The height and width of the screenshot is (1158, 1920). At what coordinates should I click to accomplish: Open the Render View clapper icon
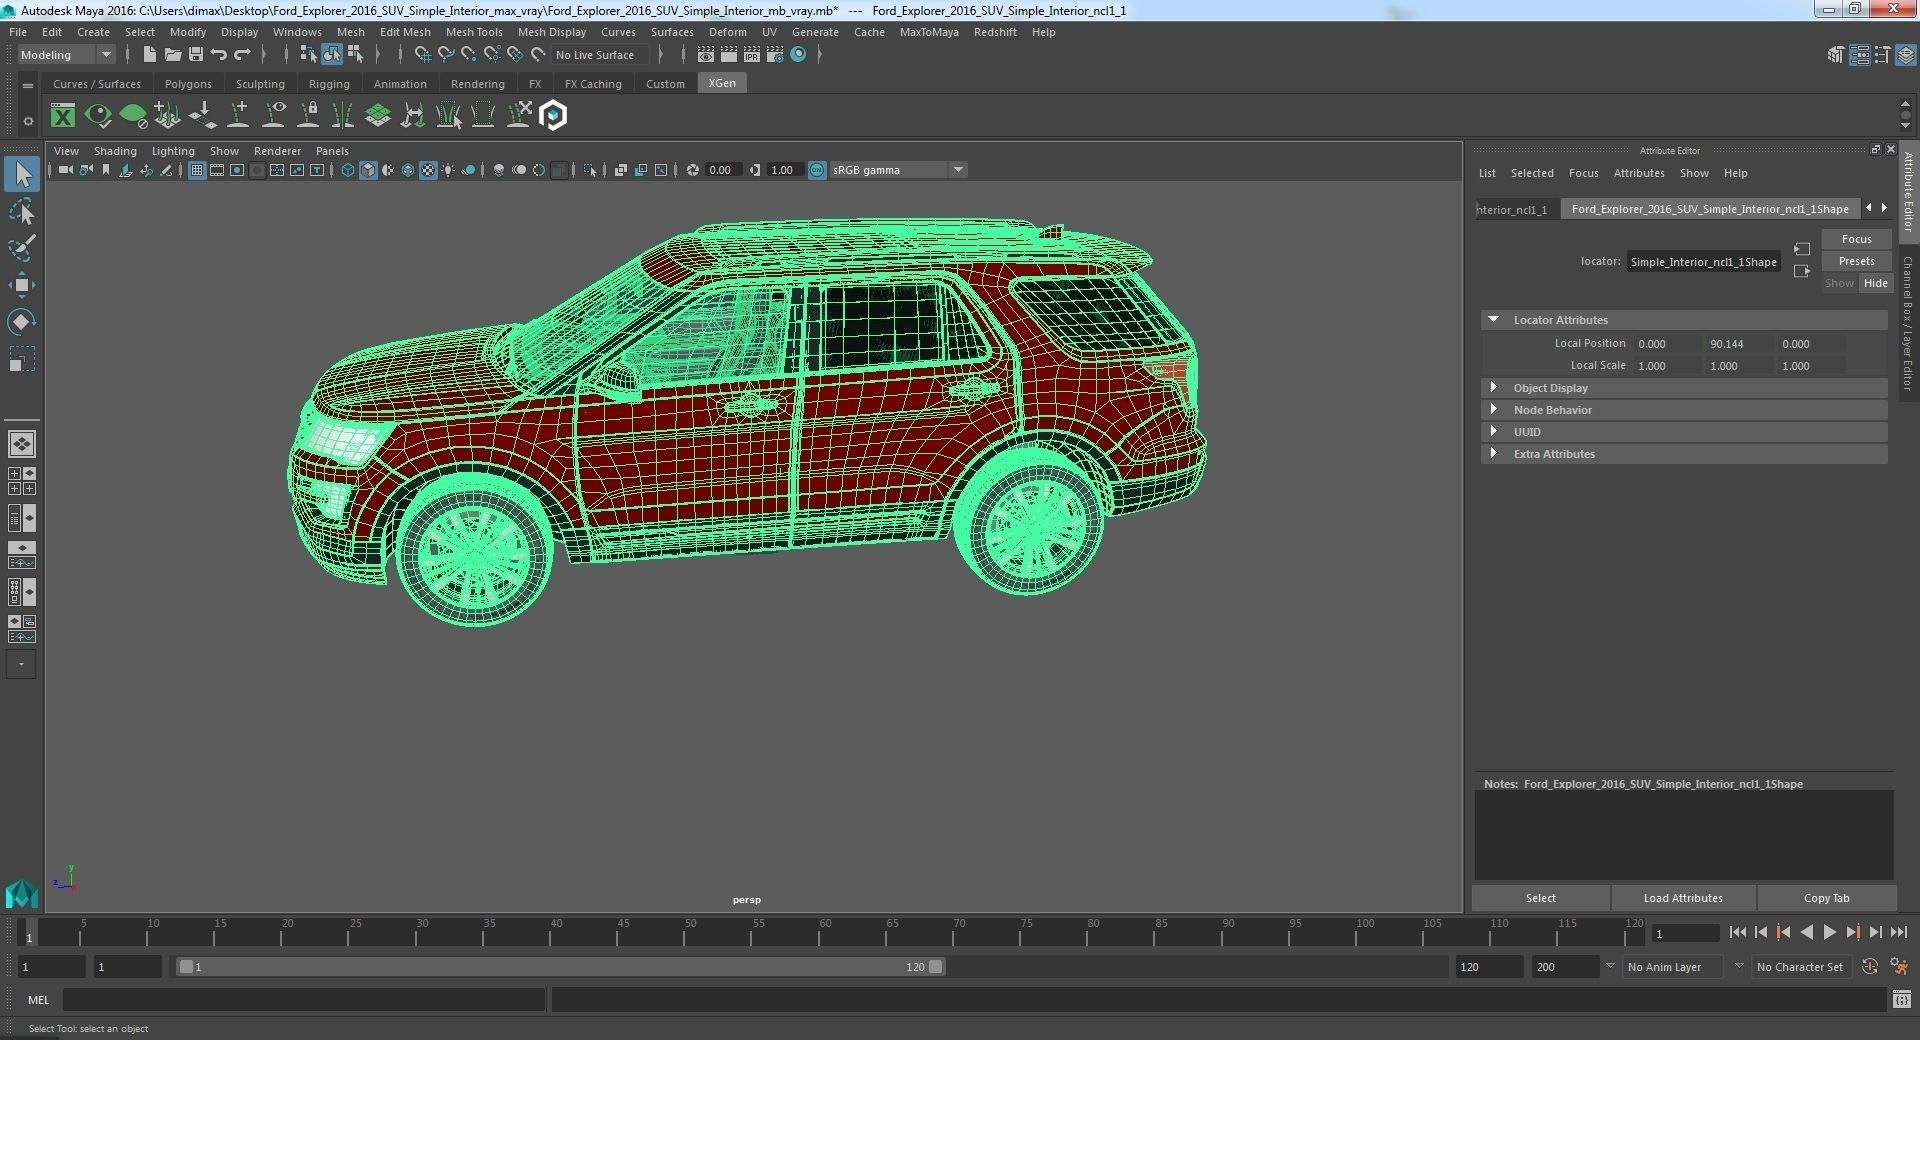tap(706, 55)
